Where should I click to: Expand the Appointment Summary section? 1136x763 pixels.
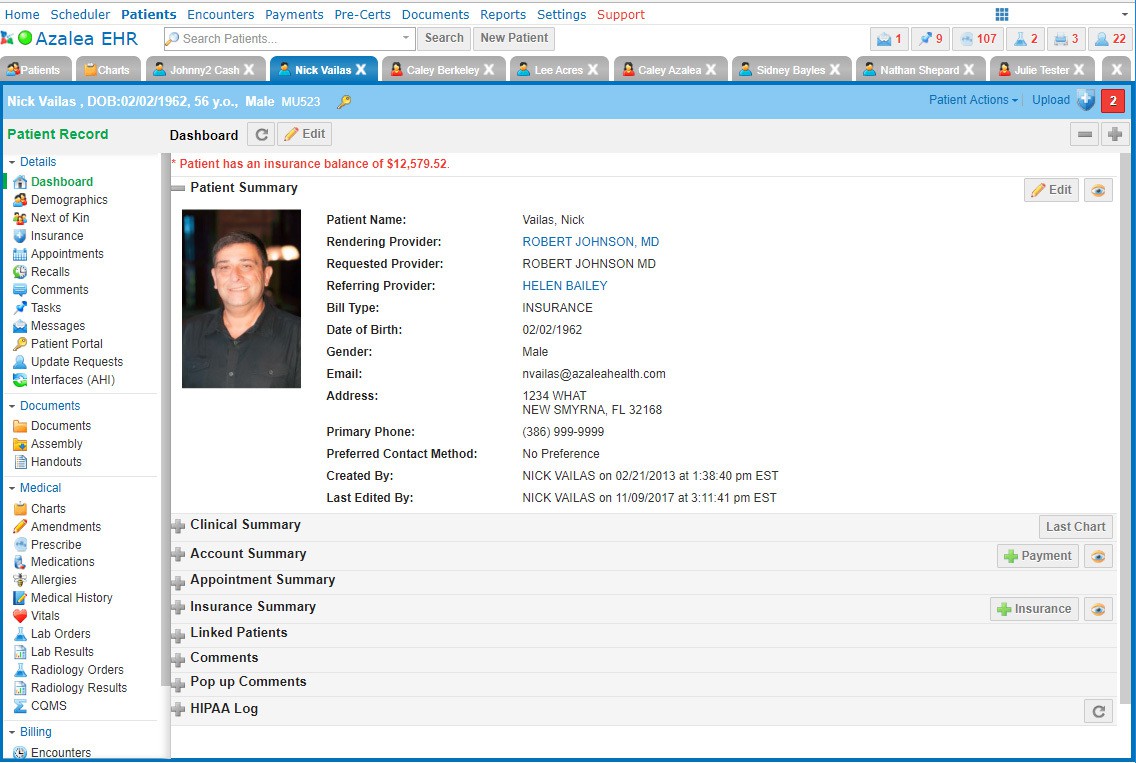pyautogui.click(x=178, y=581)
